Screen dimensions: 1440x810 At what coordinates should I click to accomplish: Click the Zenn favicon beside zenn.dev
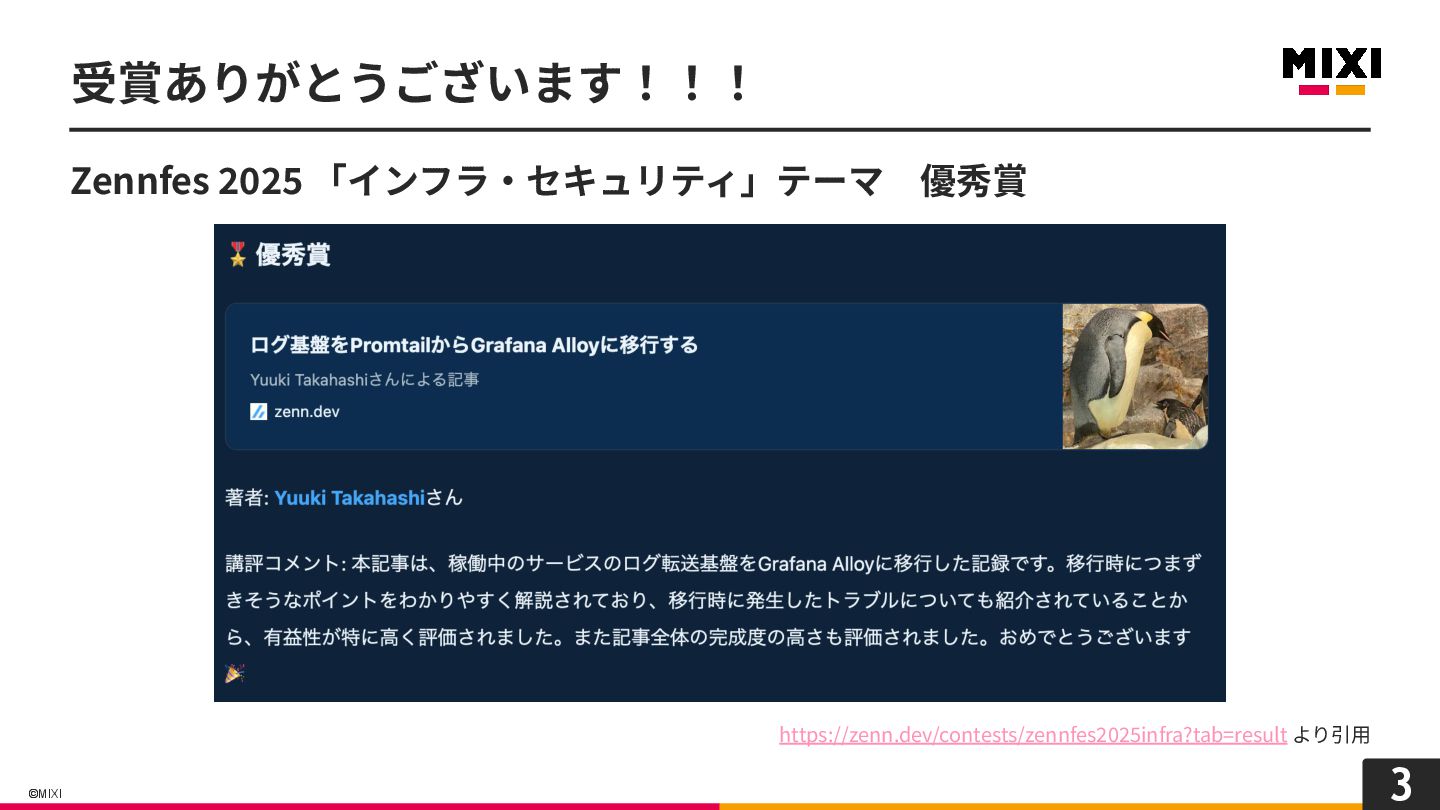click(x=258, y=411)
